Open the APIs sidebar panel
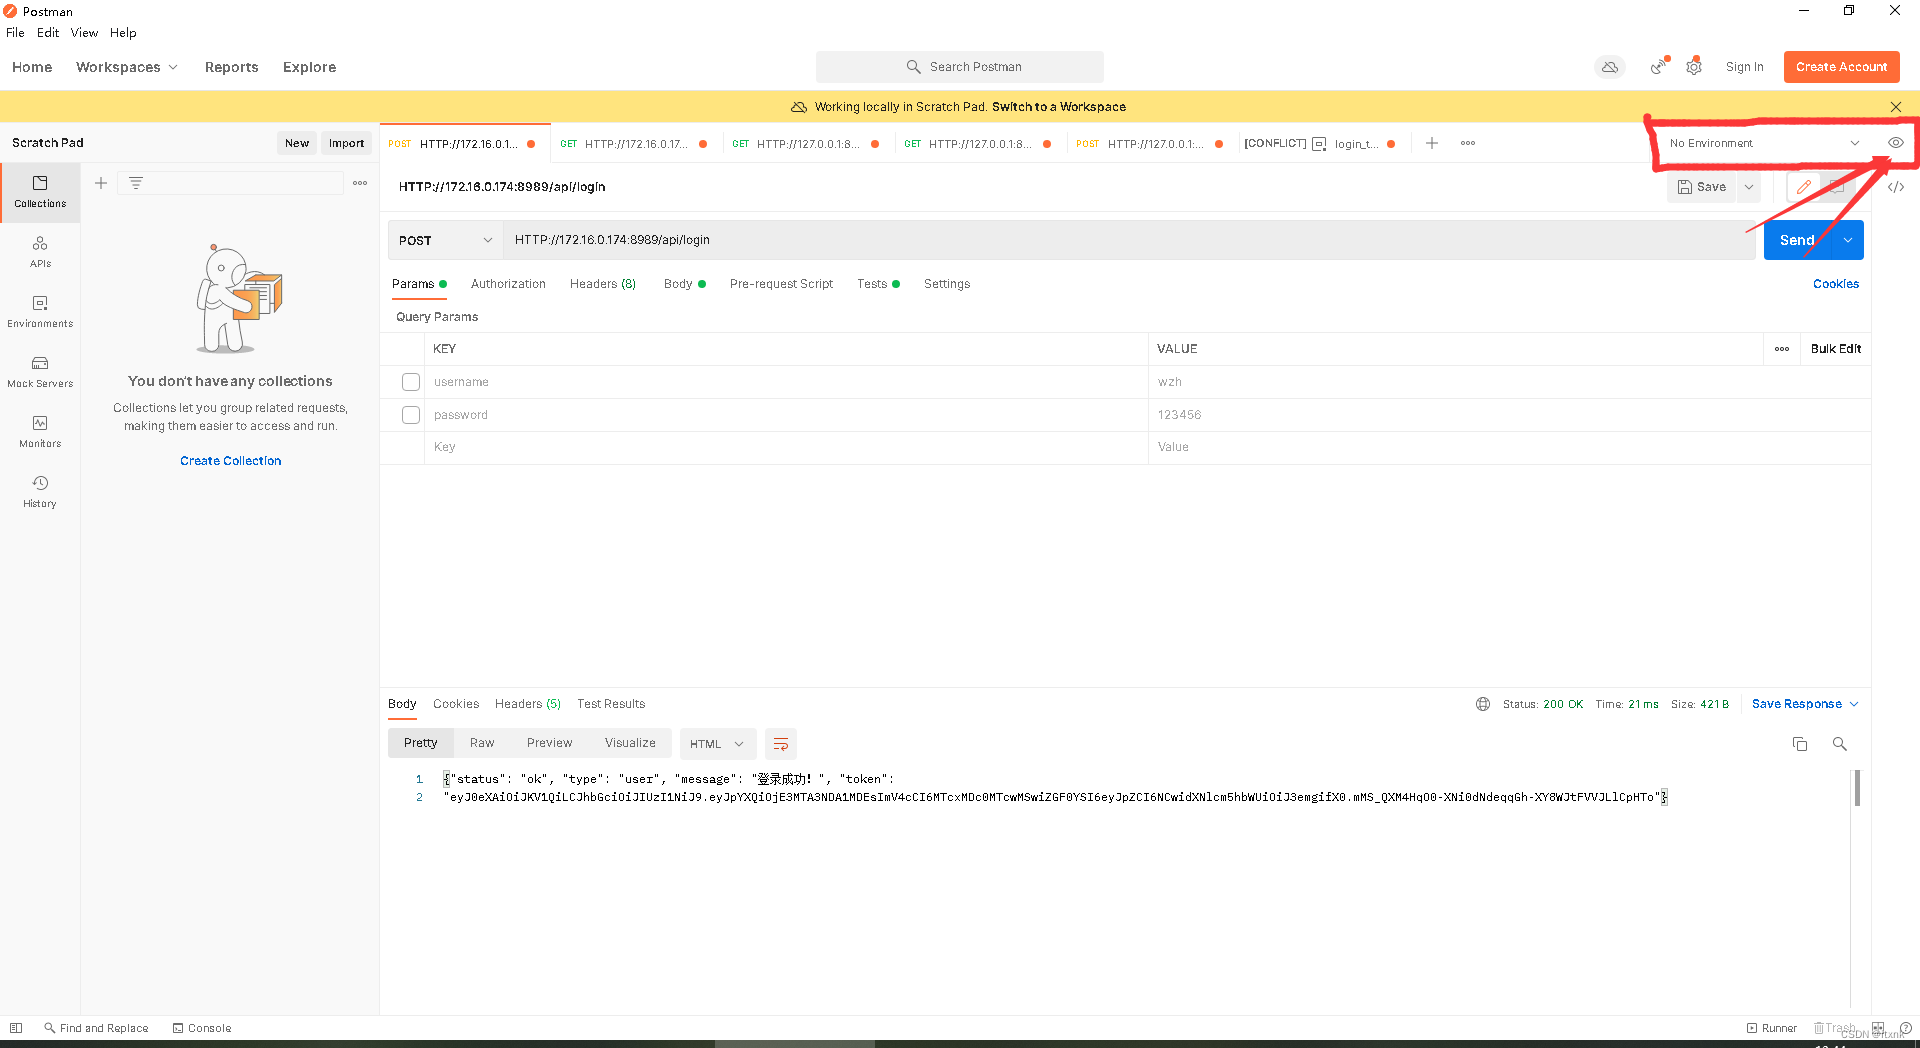Viewport: 1920px width, 1048px height. coord(40,252)
